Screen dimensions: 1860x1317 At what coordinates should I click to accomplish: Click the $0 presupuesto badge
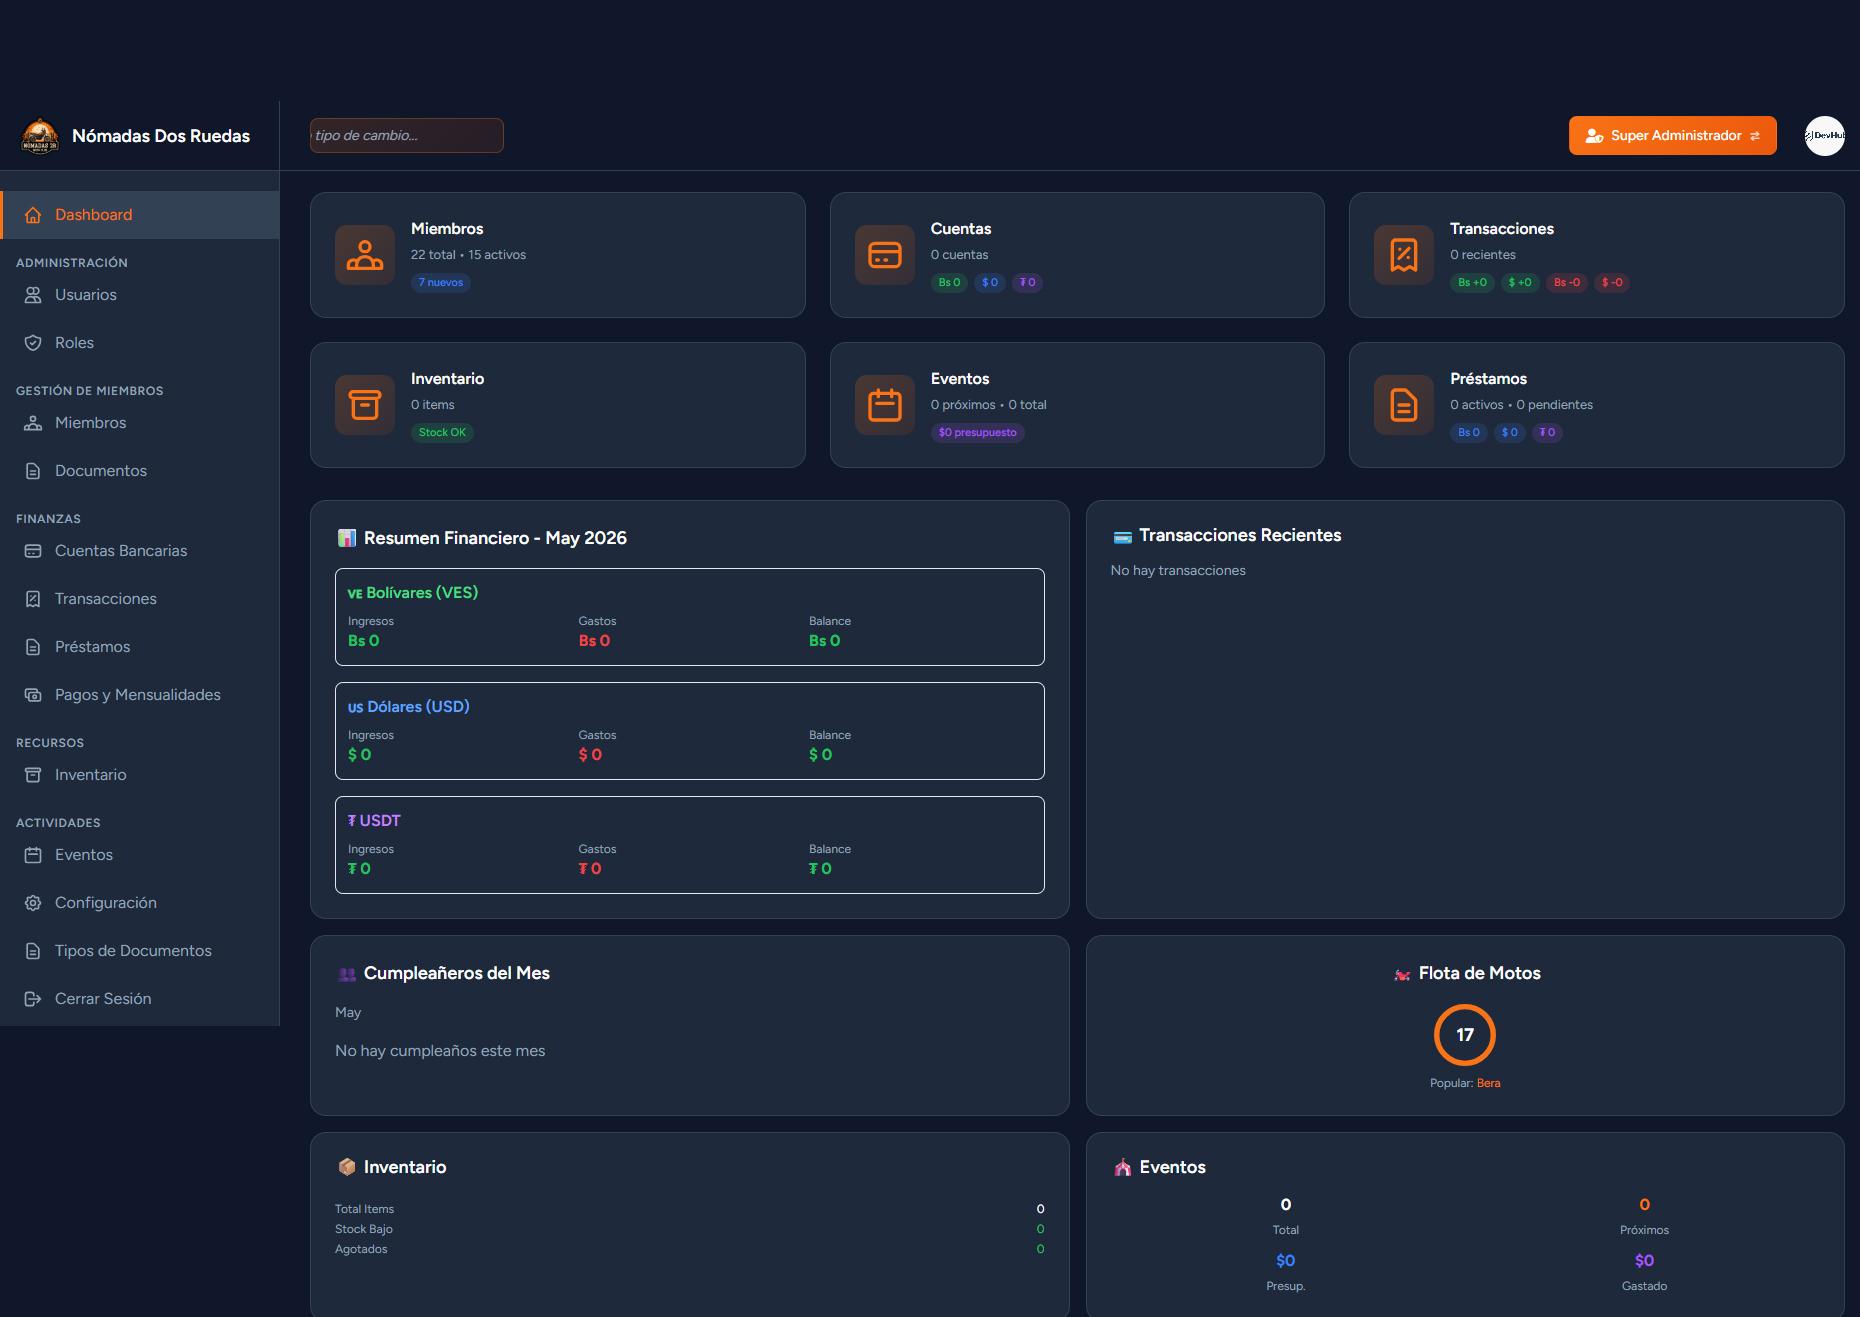(x=978, y=433)
